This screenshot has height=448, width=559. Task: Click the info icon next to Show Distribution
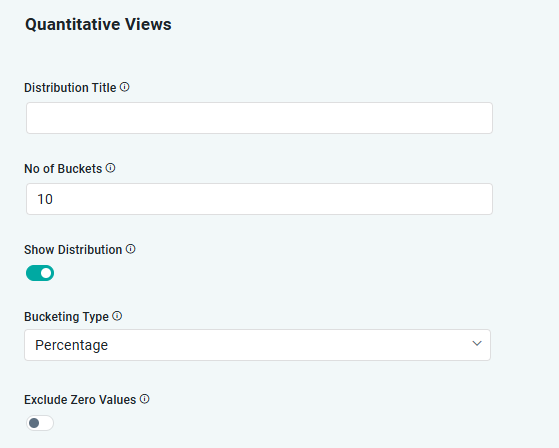[x=130, y=249]
